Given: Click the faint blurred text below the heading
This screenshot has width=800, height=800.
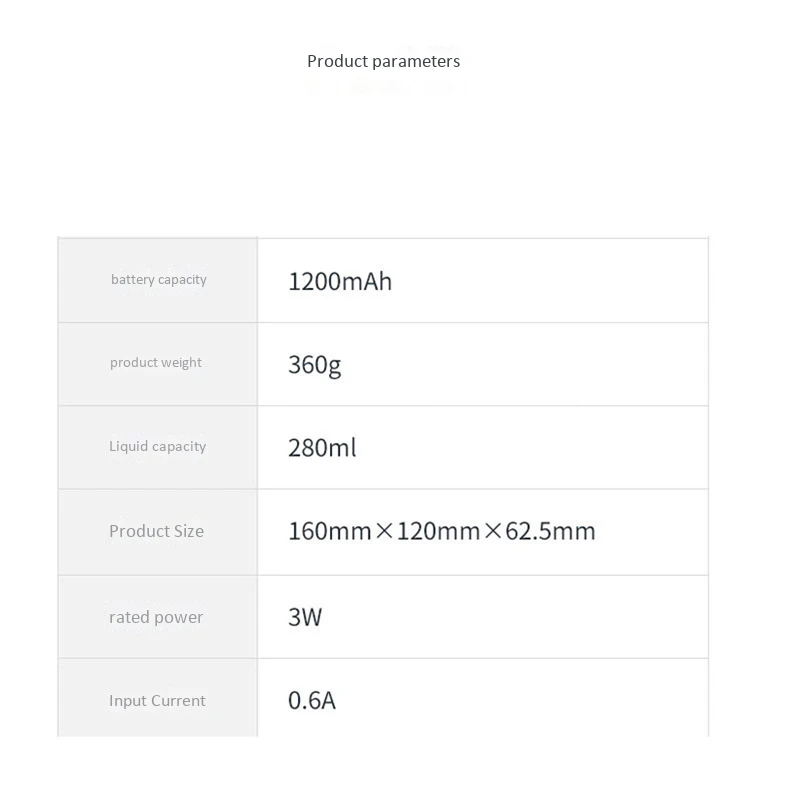Looking at the screenshot, I should point(385,89).
